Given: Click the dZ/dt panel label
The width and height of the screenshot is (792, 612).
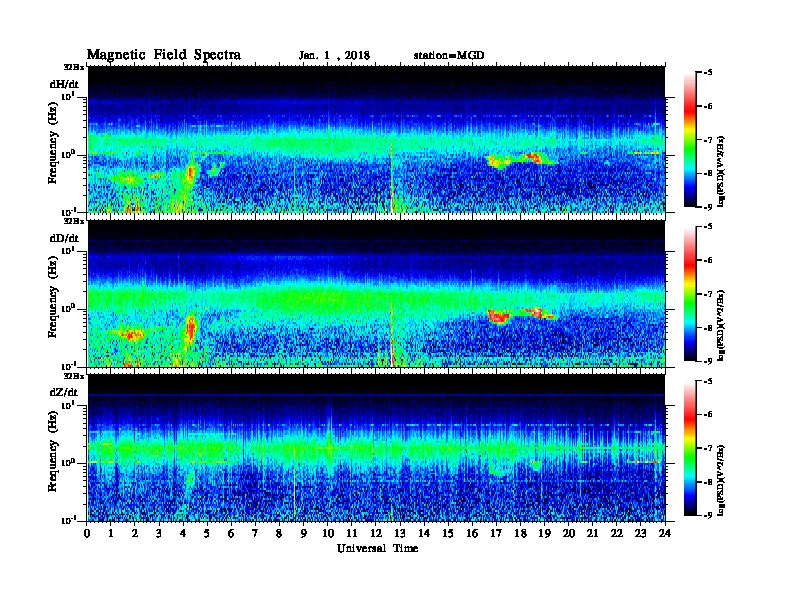Looking at the screenshot, I should 64,392.
